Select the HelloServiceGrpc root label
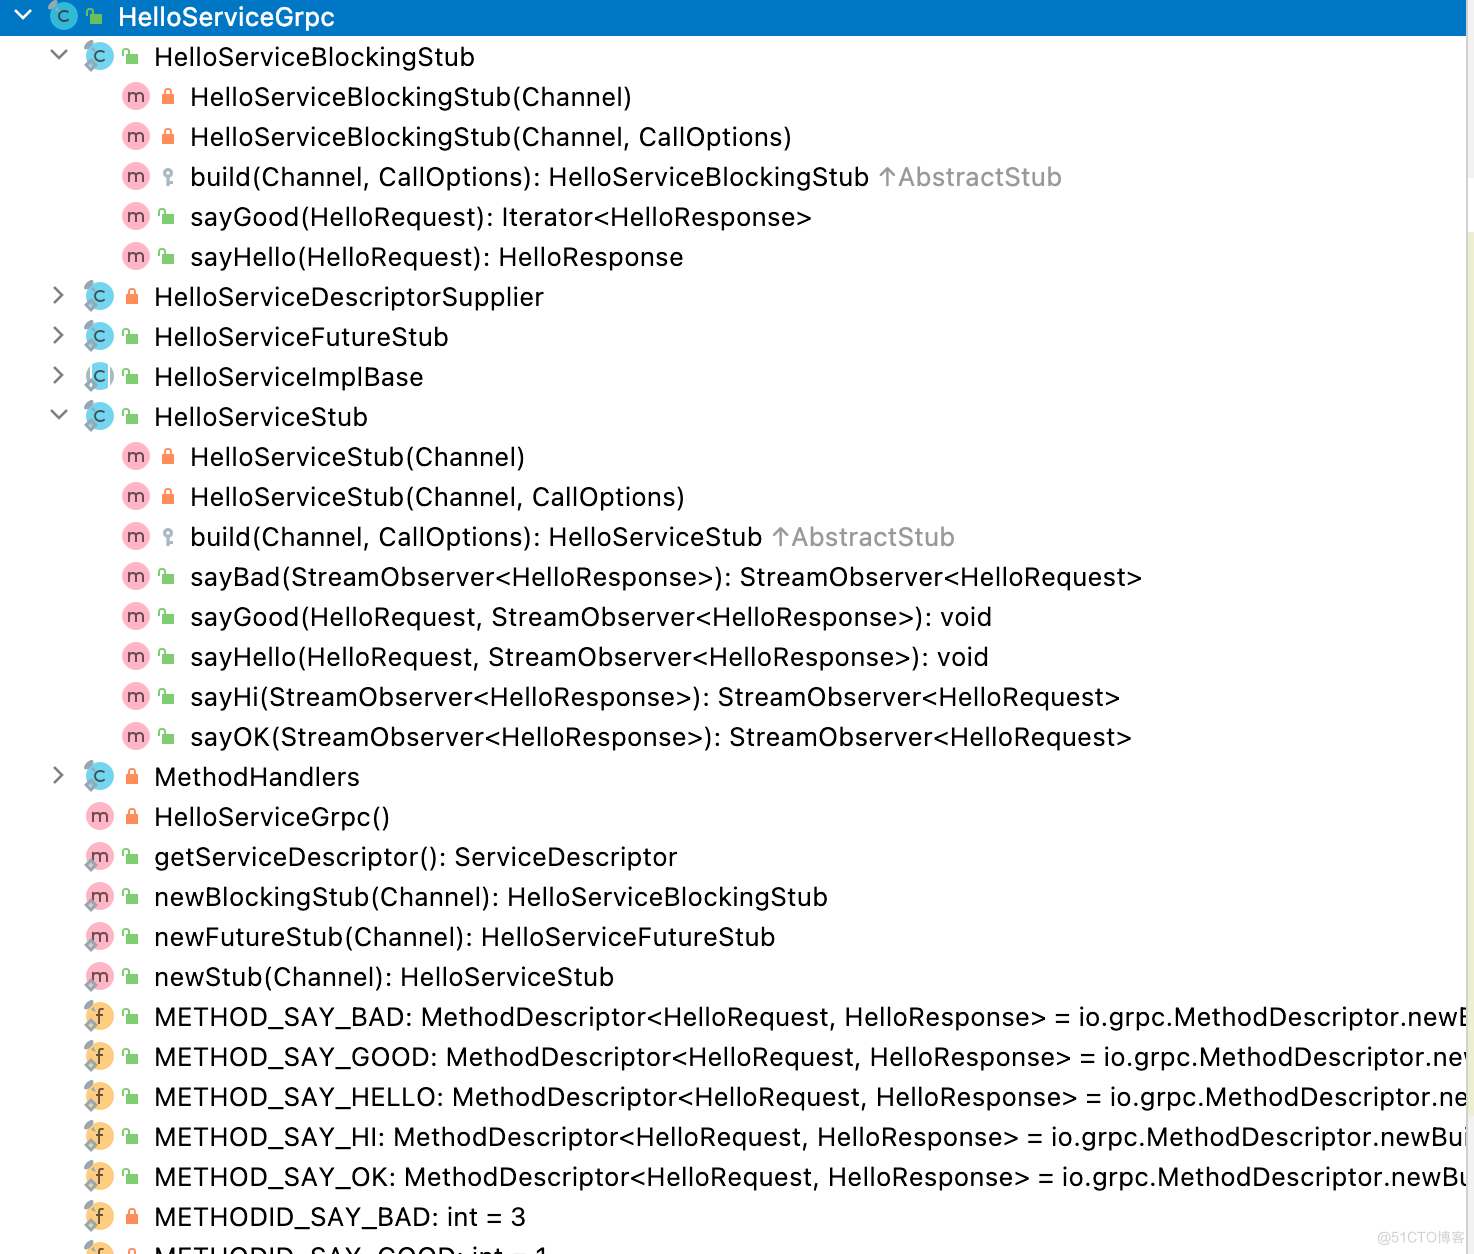This screenshot has height=1254, width=1474. [x=226, y=17]
